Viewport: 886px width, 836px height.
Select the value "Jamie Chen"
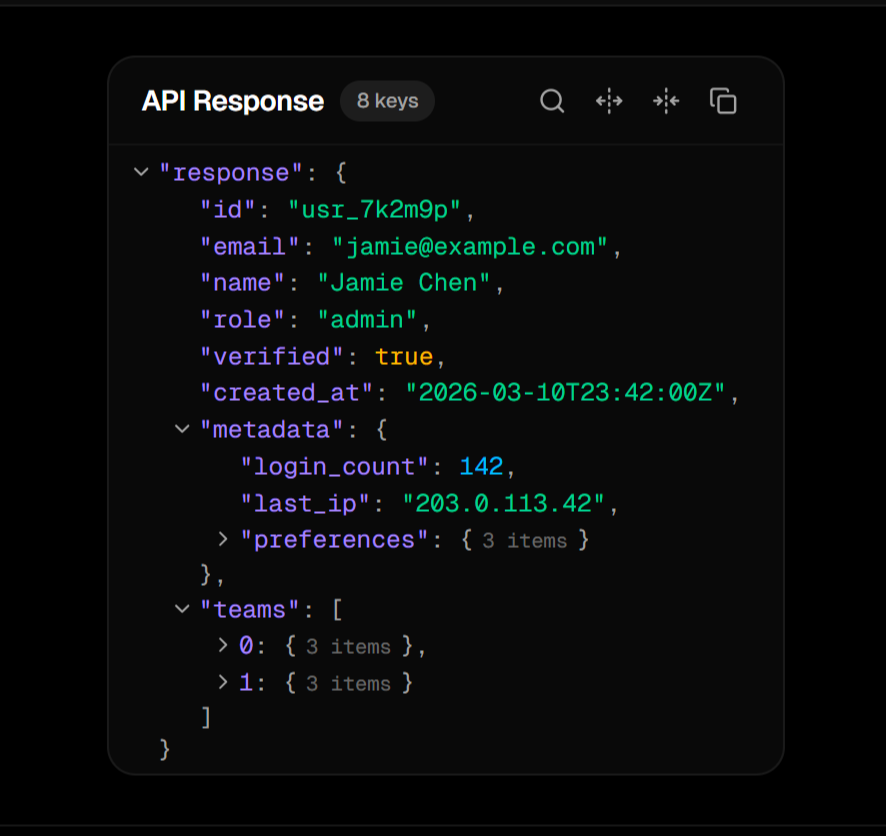click(x=403, y=283)
